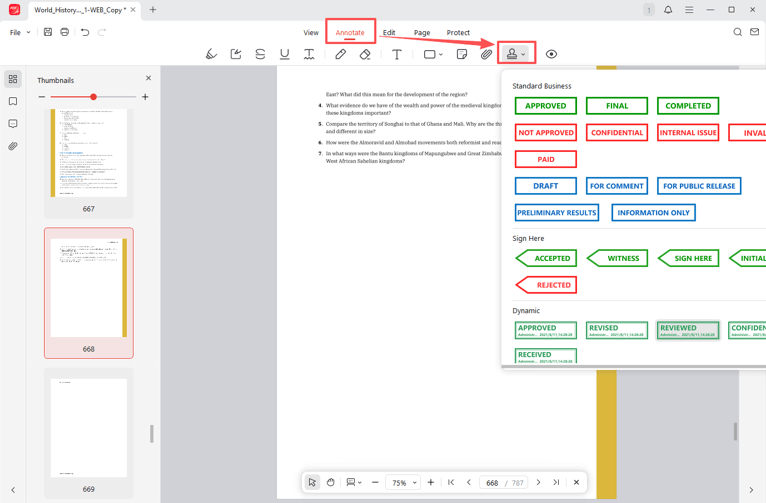The height and width of the screenshot is (503, 766).
Task: Close the World_History document tab
Action: (133, 10)
